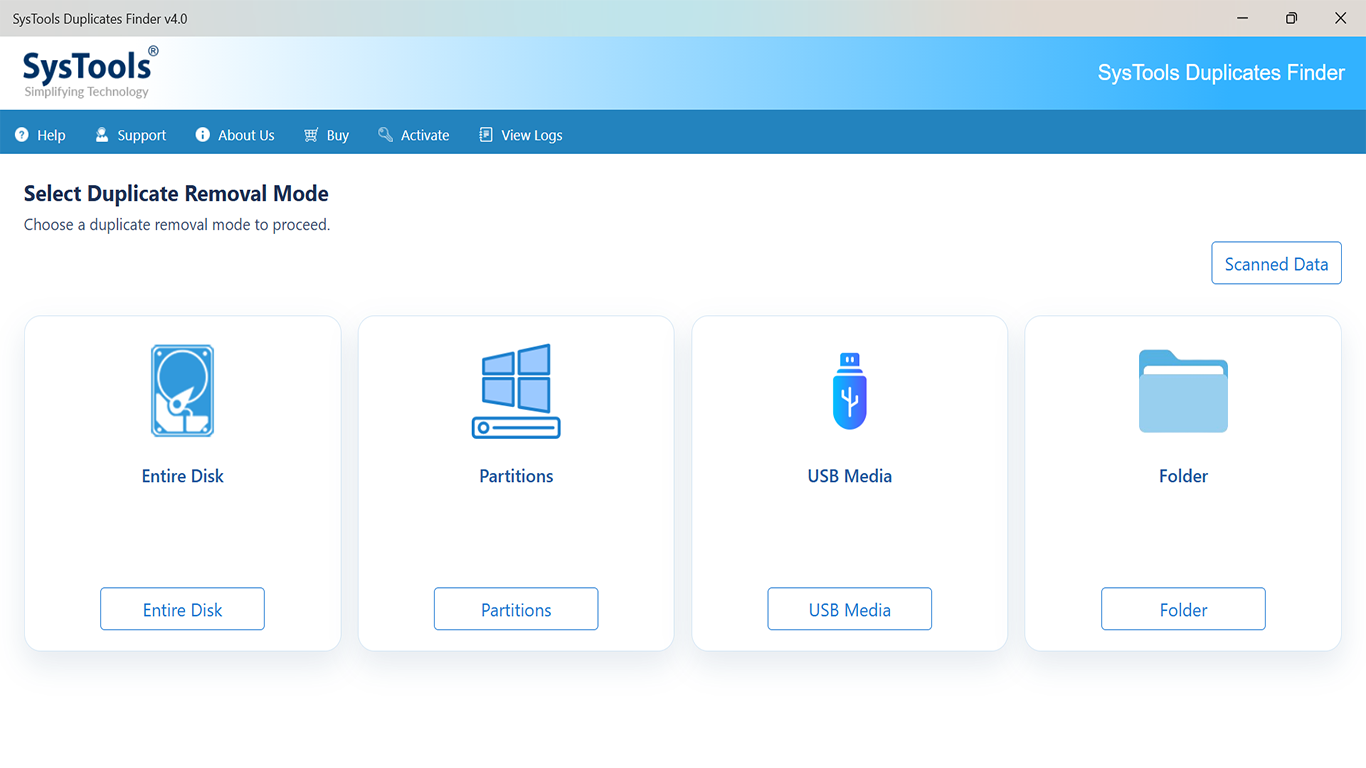Open About Us menu label
The image size is (1366, 768).
pos(246,136)
